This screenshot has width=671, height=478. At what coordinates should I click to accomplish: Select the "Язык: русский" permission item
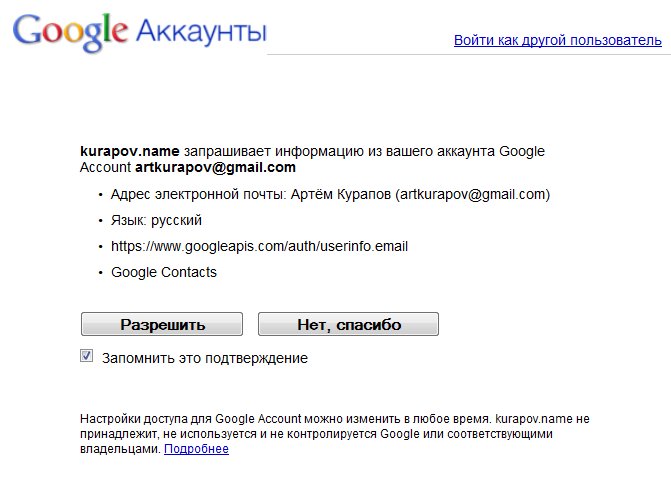157,220
